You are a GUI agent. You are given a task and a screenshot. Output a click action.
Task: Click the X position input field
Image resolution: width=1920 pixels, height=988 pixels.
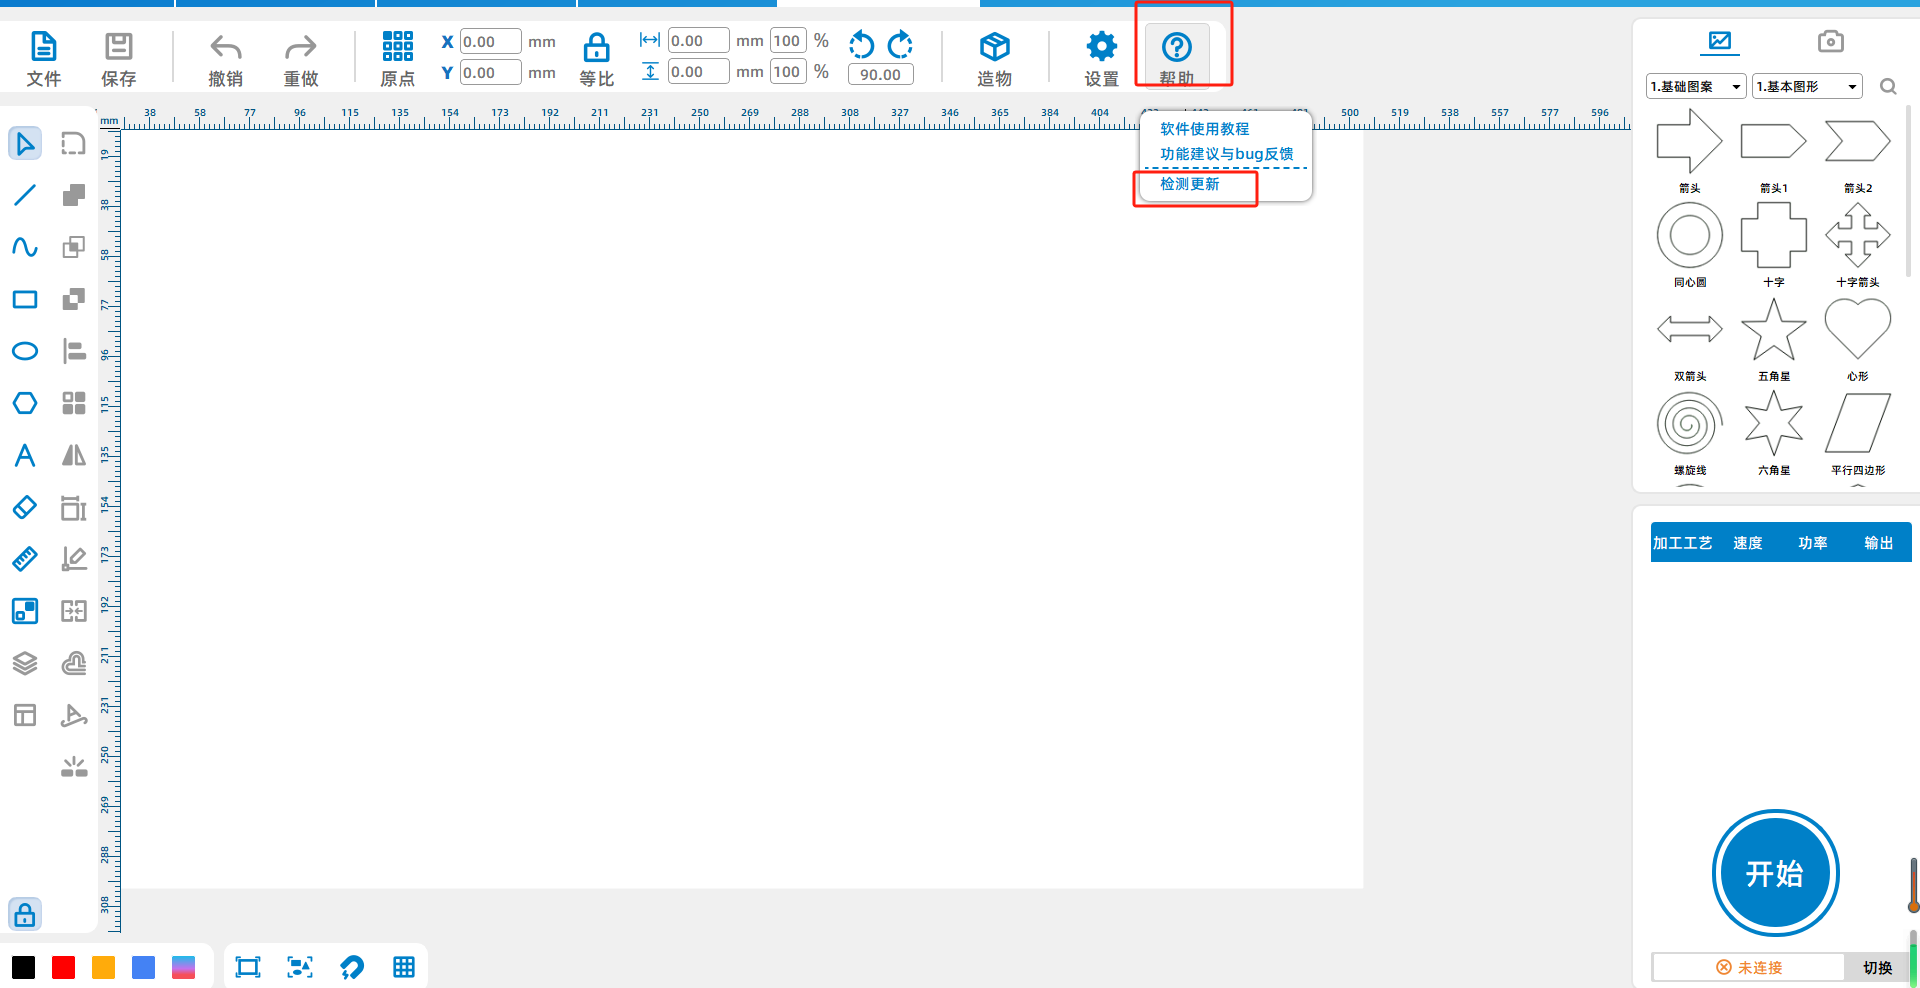pos(490,42)
